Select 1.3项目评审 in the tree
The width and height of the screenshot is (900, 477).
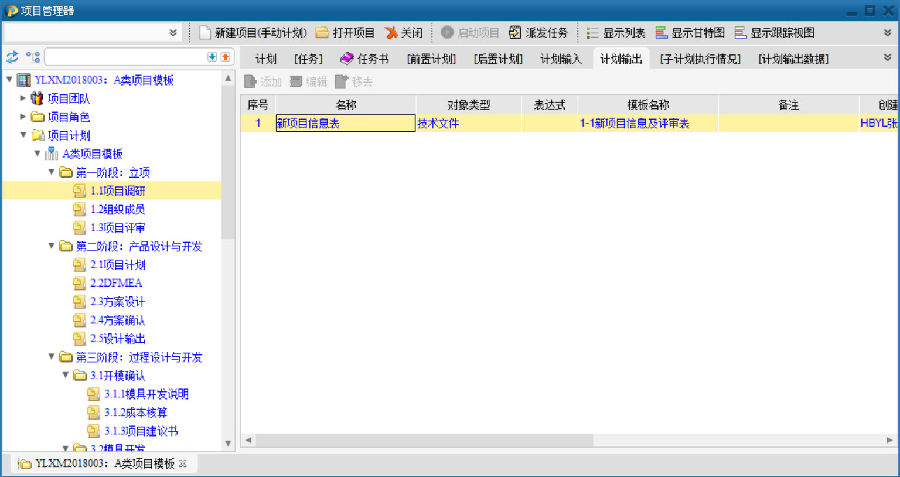coord(118,227)
